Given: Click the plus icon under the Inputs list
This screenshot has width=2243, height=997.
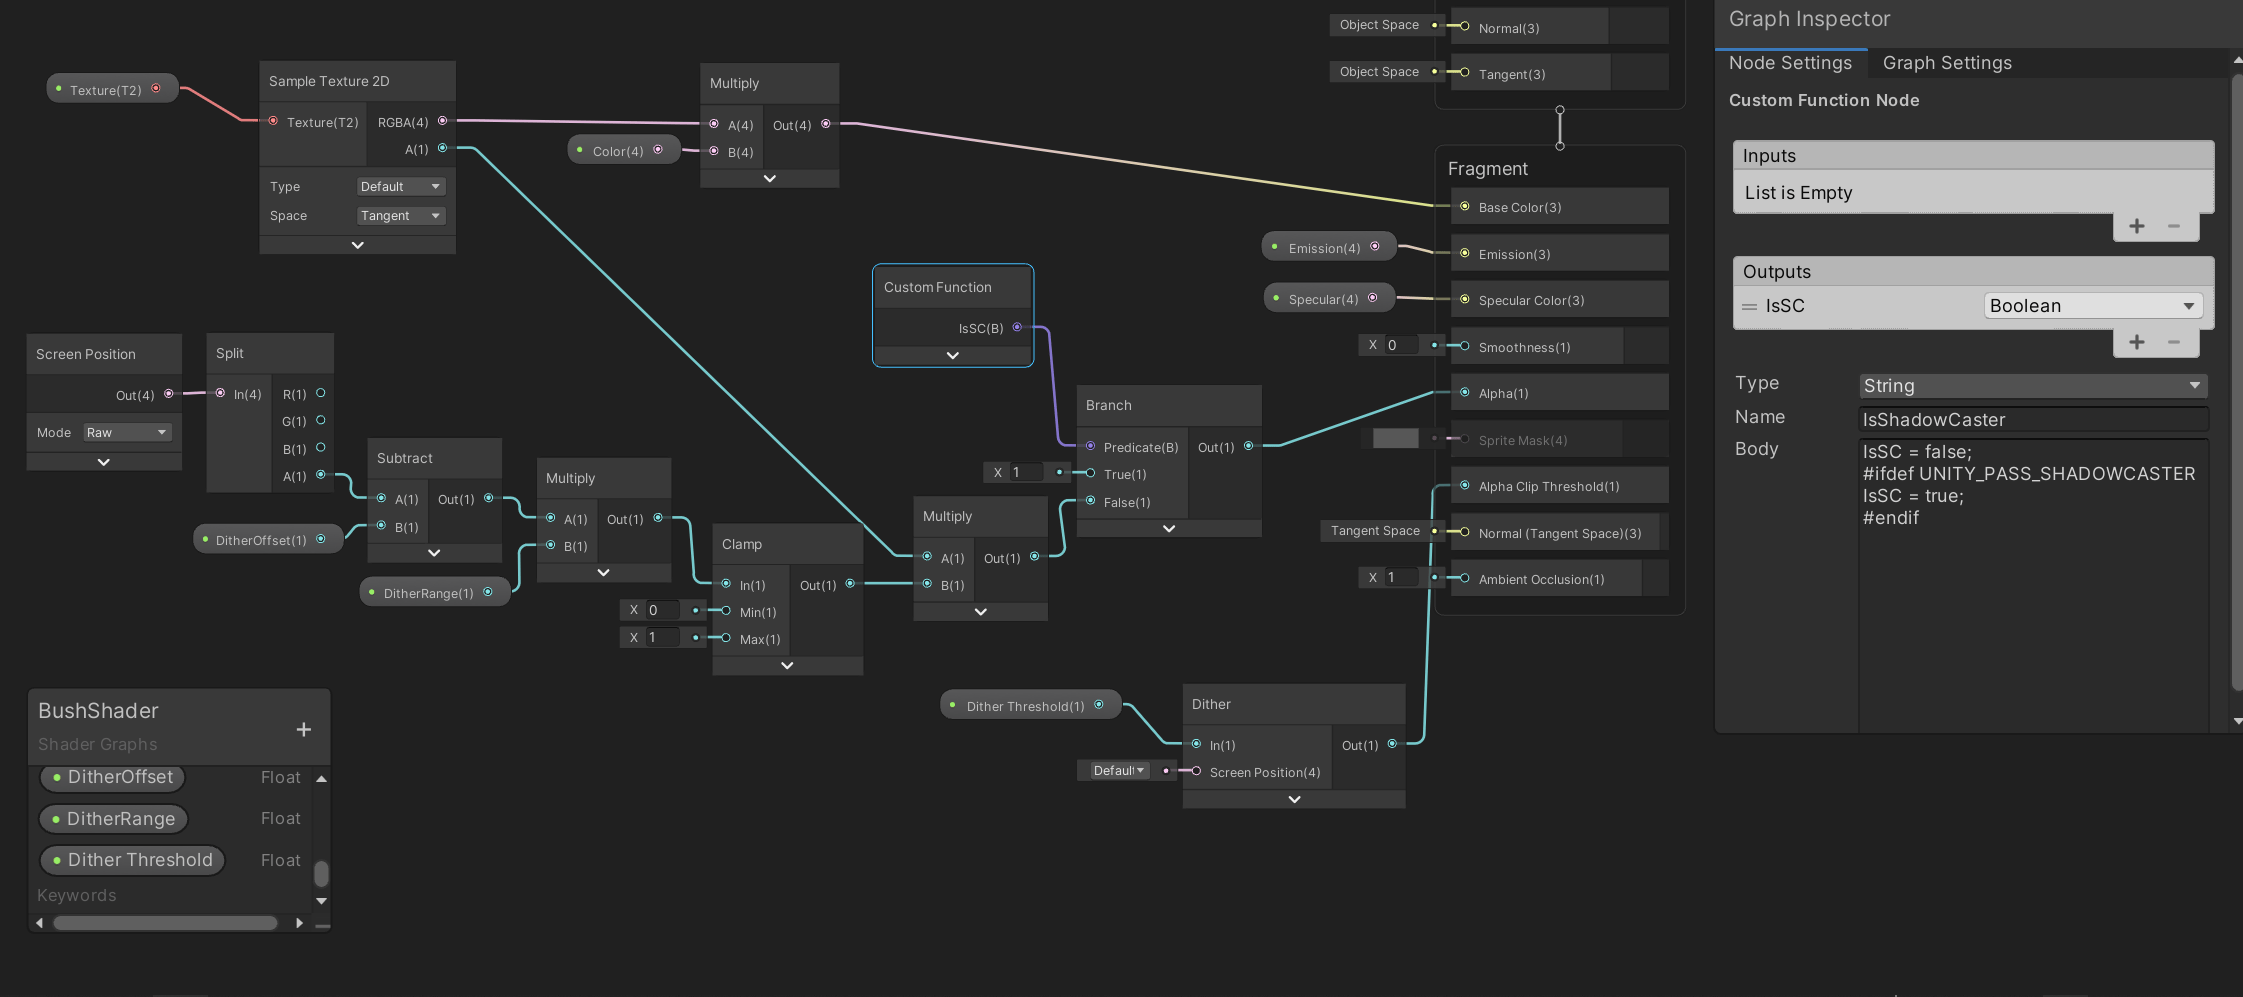Looking at the screenshot, I should [2137, 226].
